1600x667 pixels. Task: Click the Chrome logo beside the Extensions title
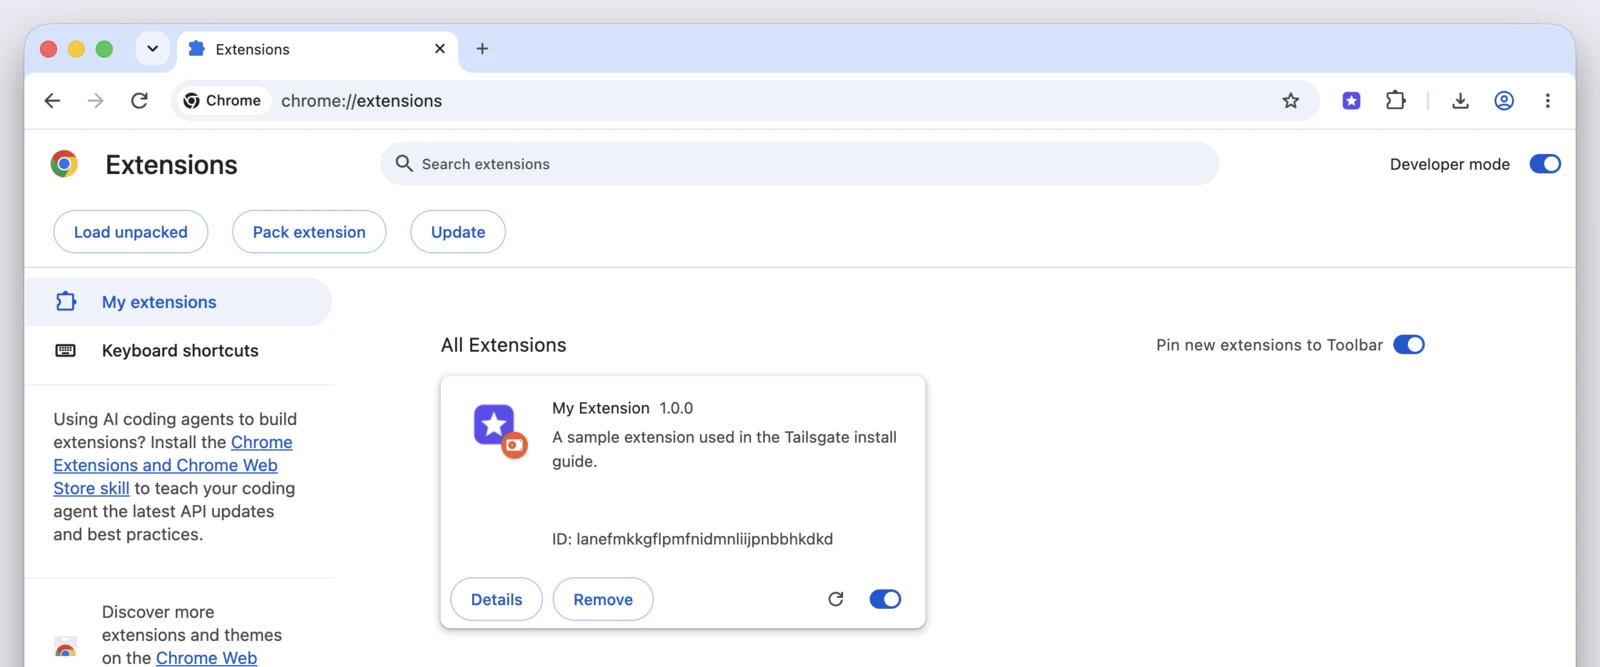[64, 164]
